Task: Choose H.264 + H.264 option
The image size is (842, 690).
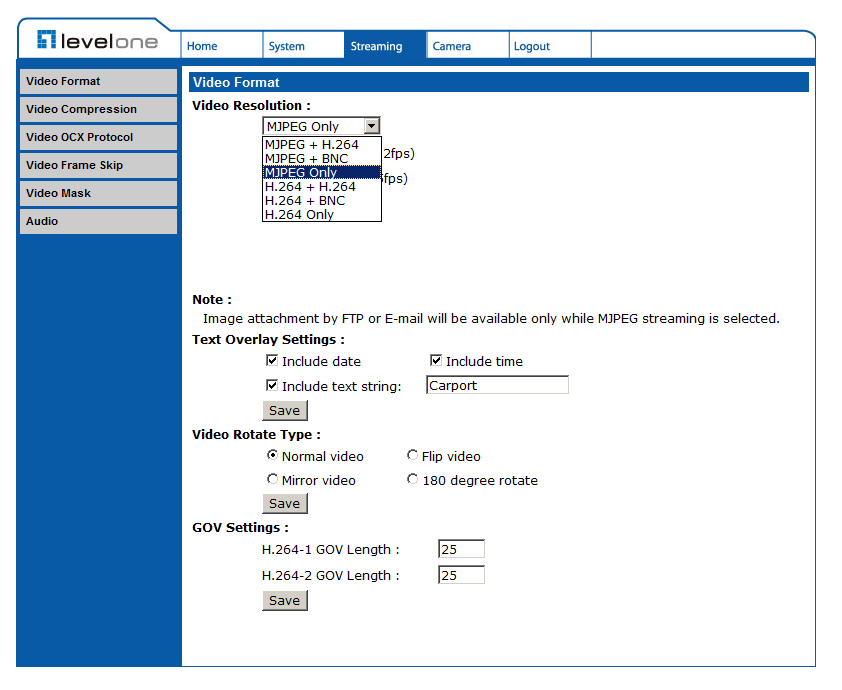Action: (x=322, y=186)
